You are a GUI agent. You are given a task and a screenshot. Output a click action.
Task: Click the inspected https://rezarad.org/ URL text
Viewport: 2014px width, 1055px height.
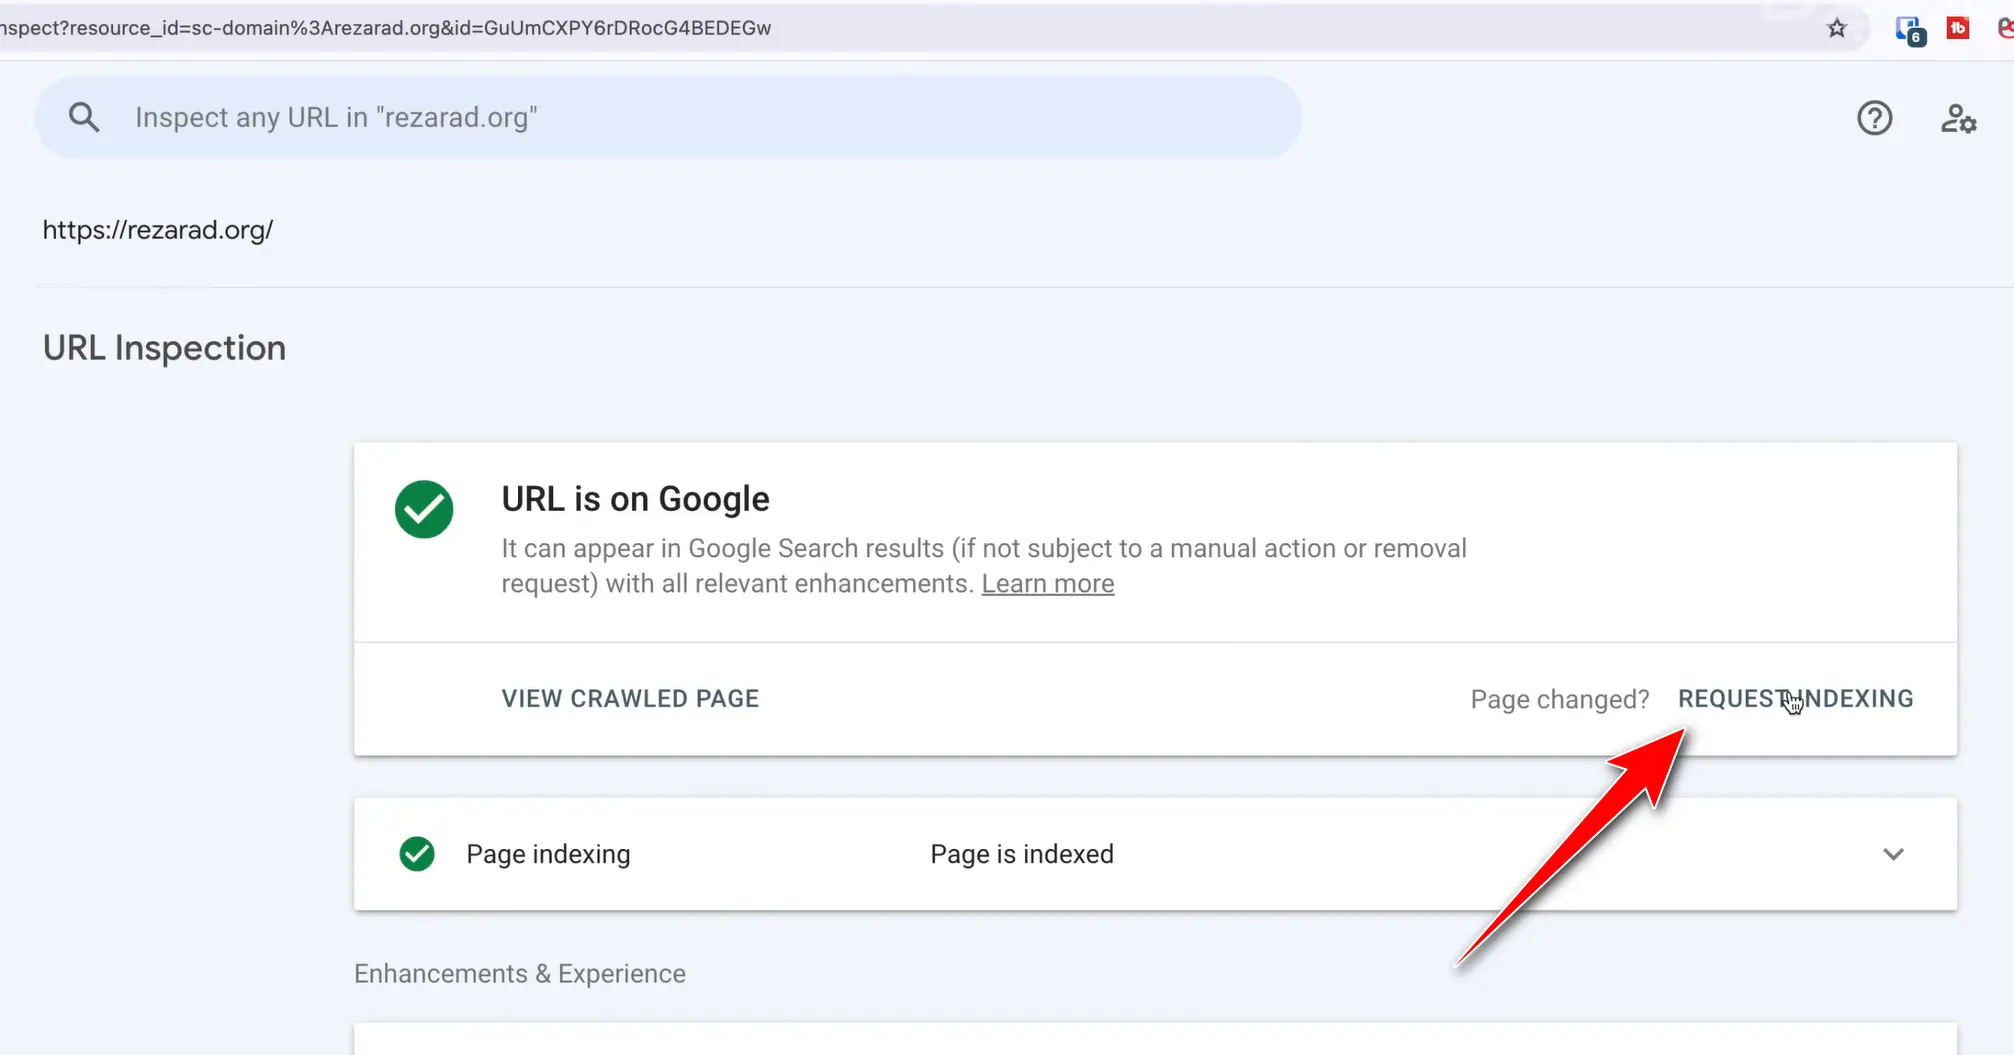click(158, 230)
